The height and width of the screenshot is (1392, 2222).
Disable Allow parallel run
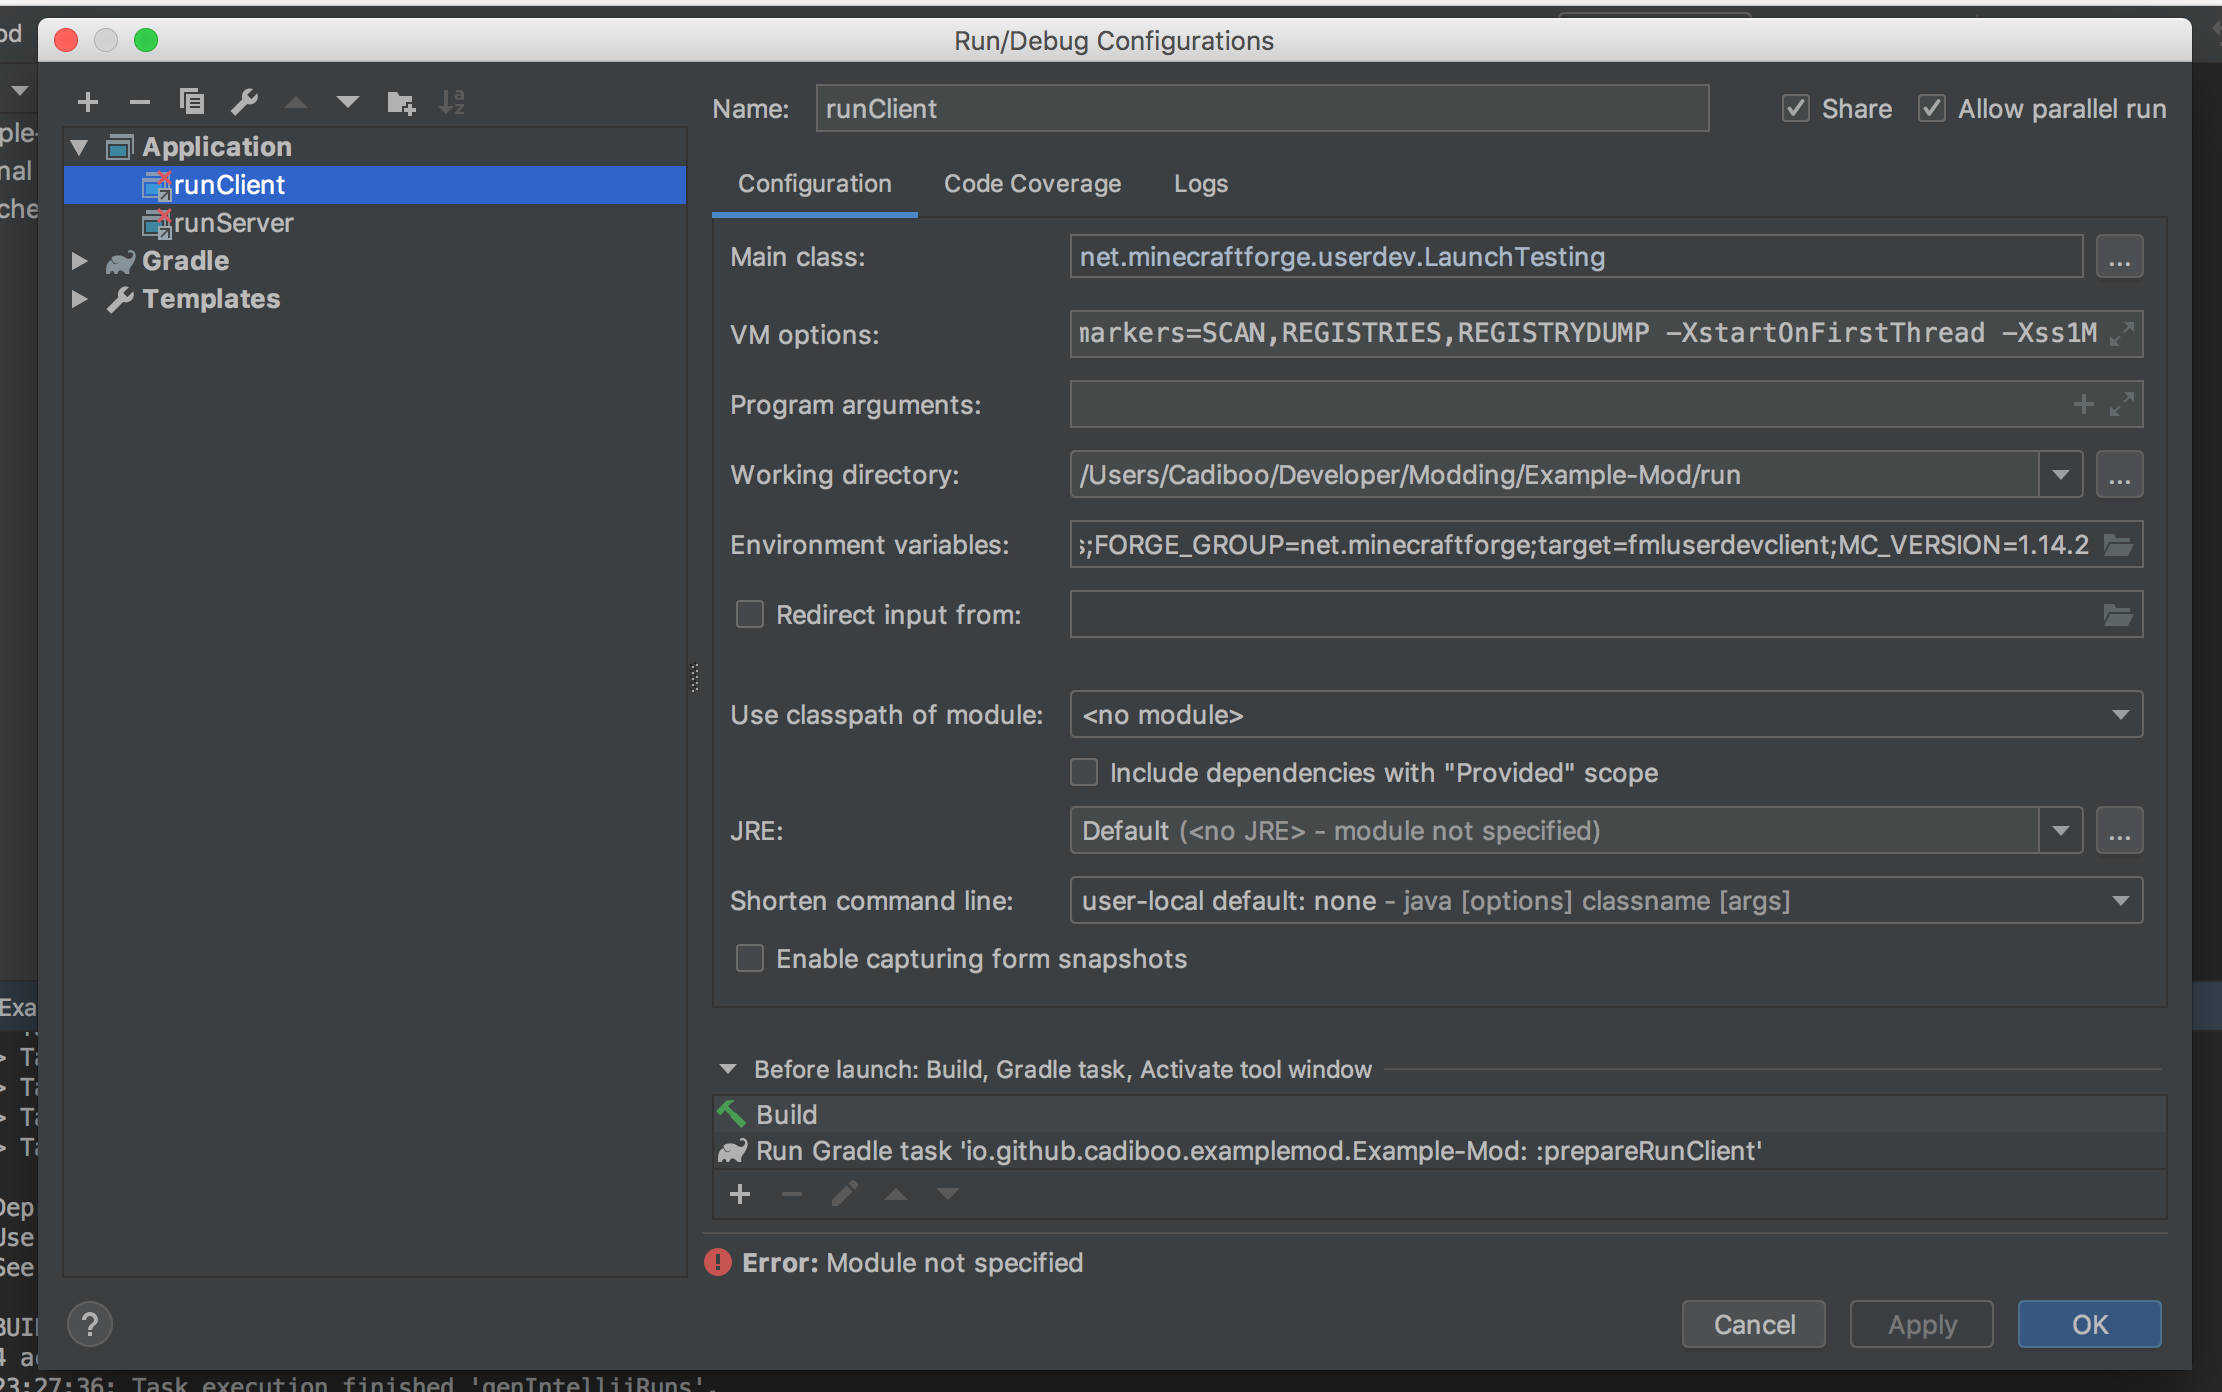point(1932,108)
